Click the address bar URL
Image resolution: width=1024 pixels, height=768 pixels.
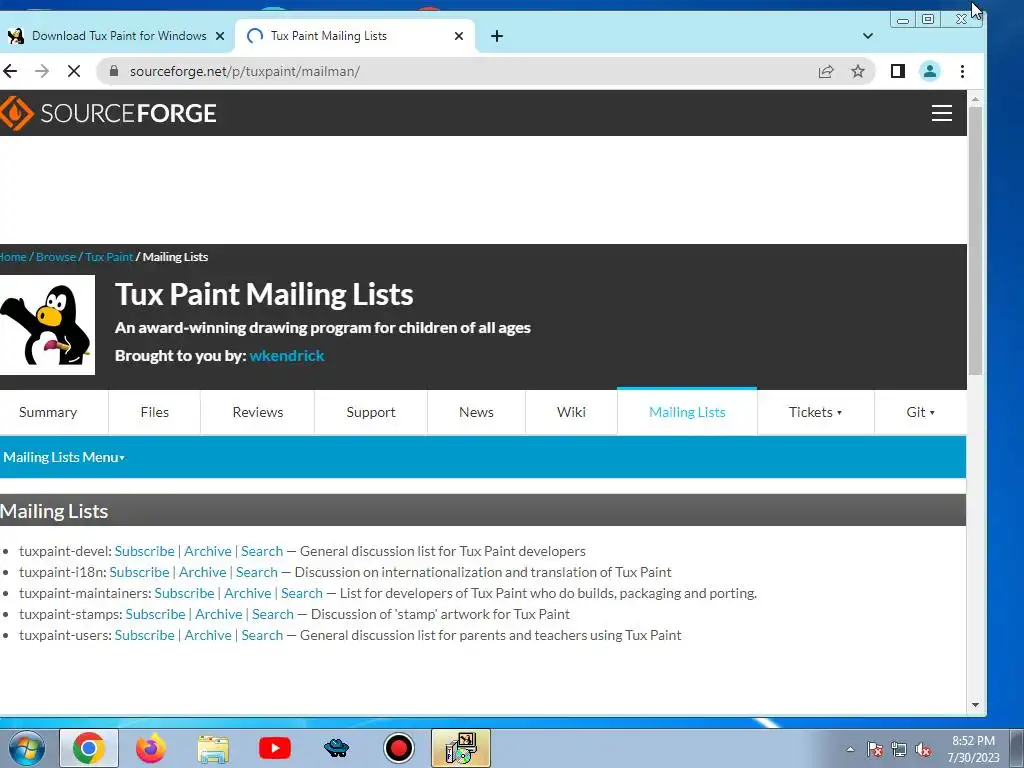pos(245,71)
